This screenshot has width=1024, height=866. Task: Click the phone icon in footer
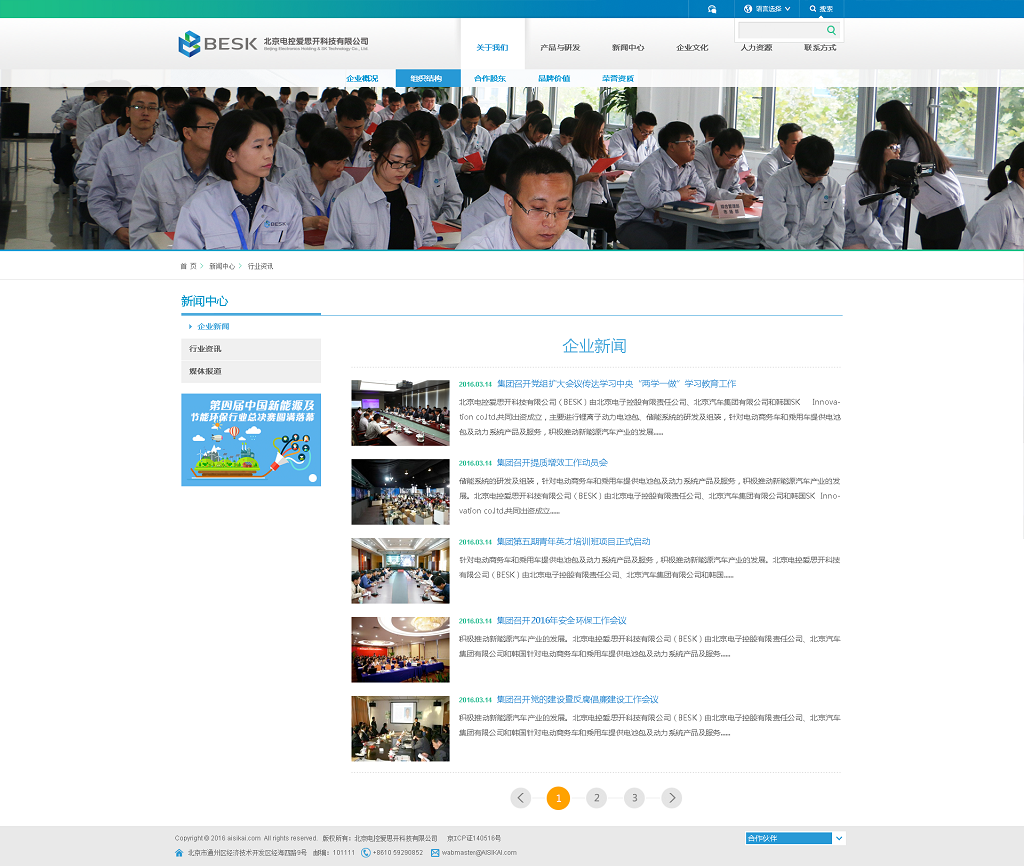click(x=365, y=853)
